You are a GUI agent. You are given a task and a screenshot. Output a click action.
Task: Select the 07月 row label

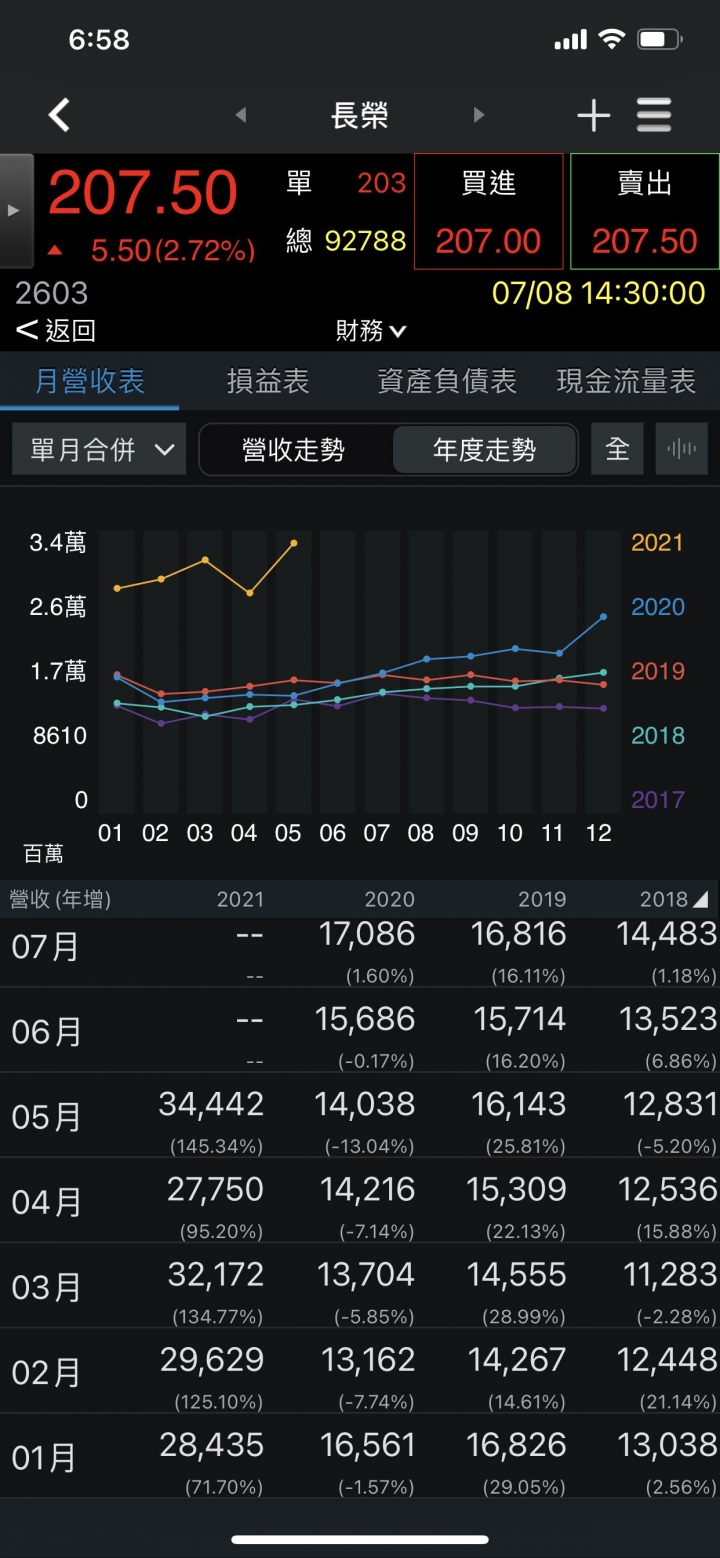tap(46, 946)
